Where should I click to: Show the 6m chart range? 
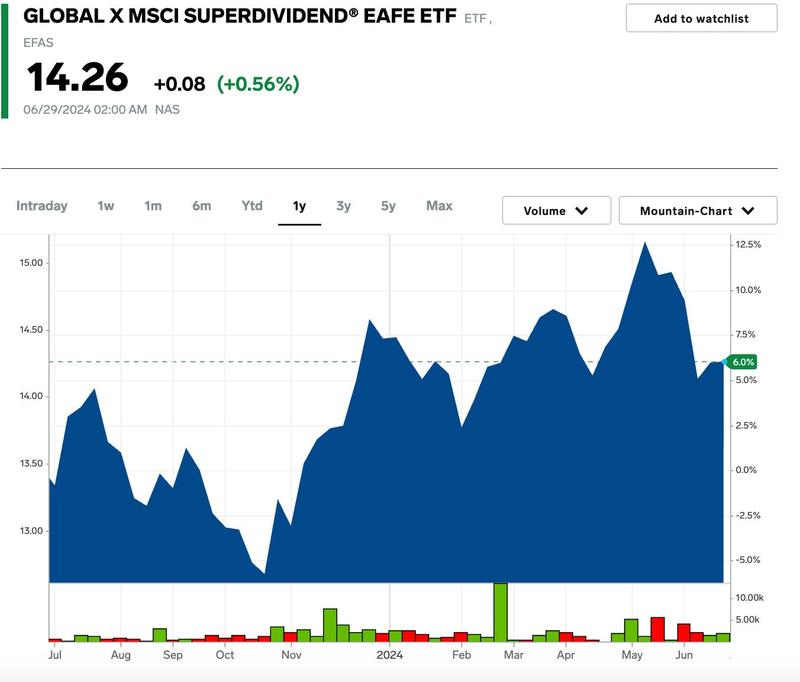(202, 206)
